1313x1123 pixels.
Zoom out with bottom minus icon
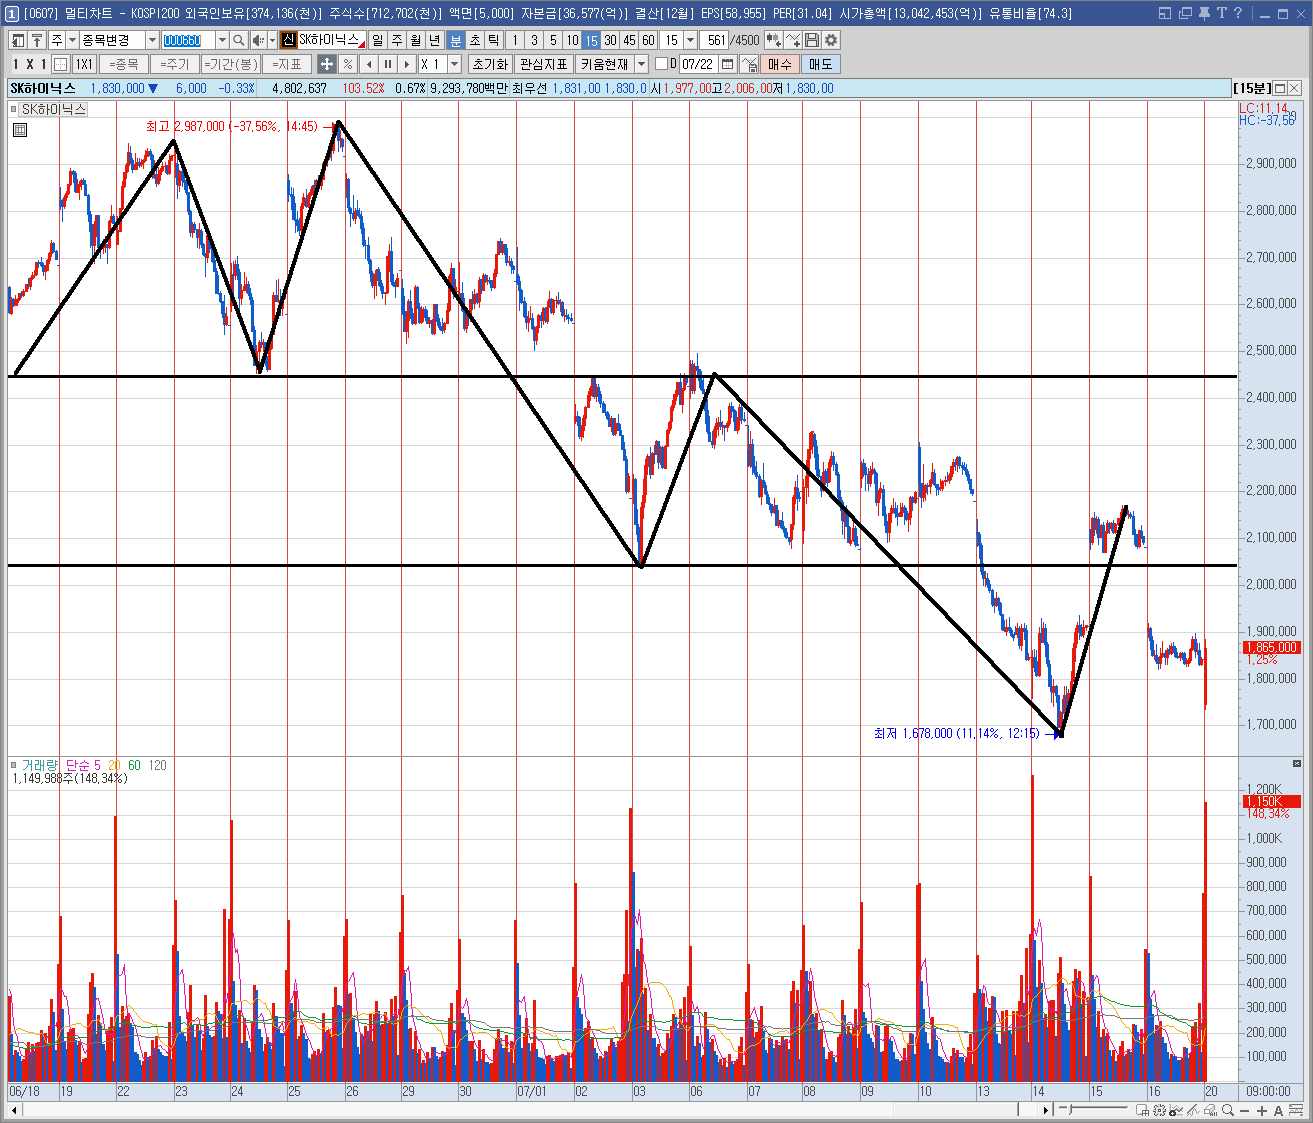(x=1244, y=1111)
